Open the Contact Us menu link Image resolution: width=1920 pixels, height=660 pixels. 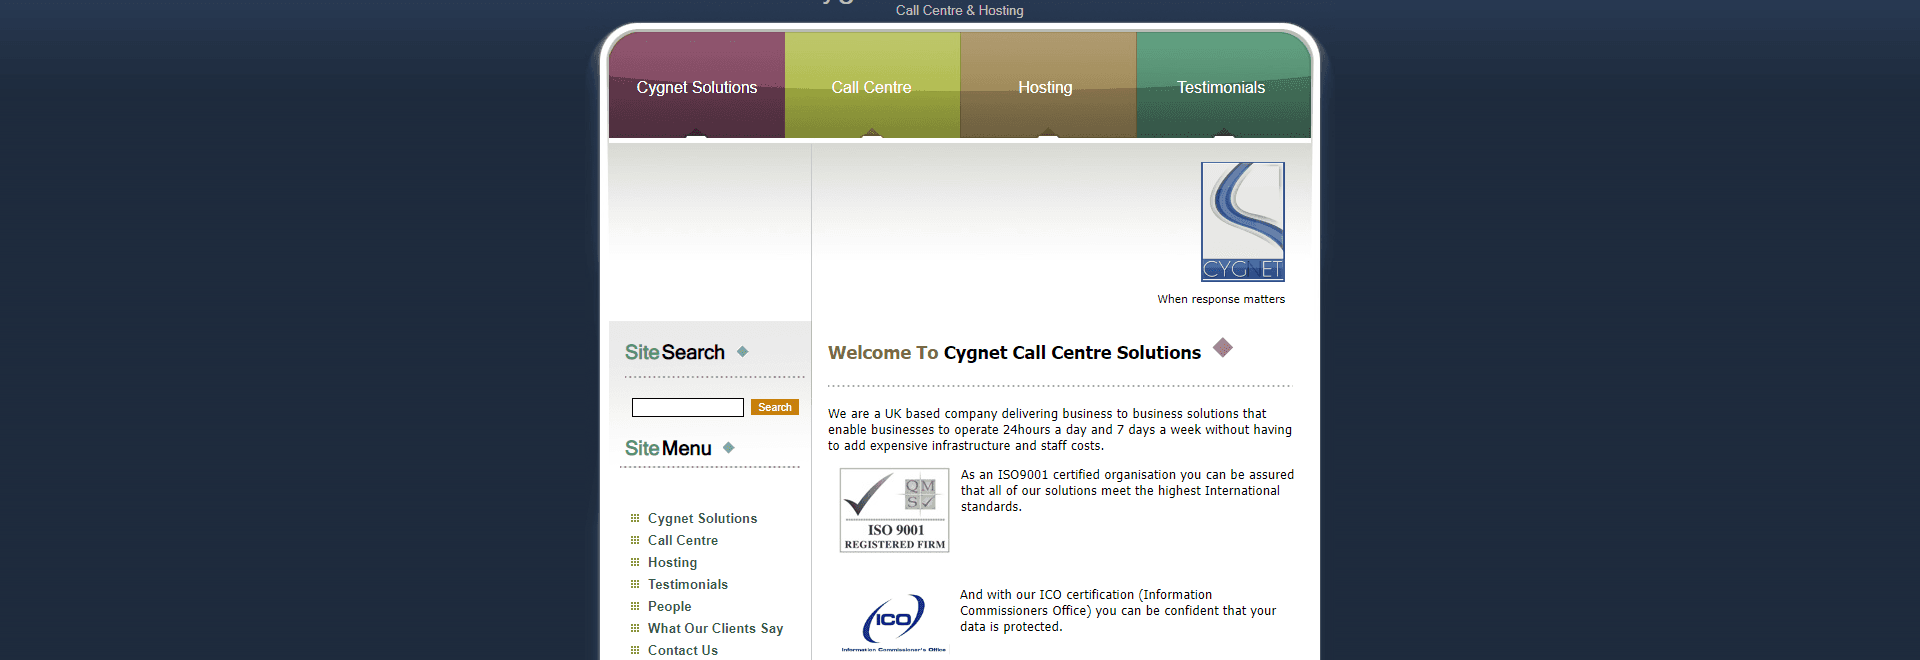coord(683,650)
